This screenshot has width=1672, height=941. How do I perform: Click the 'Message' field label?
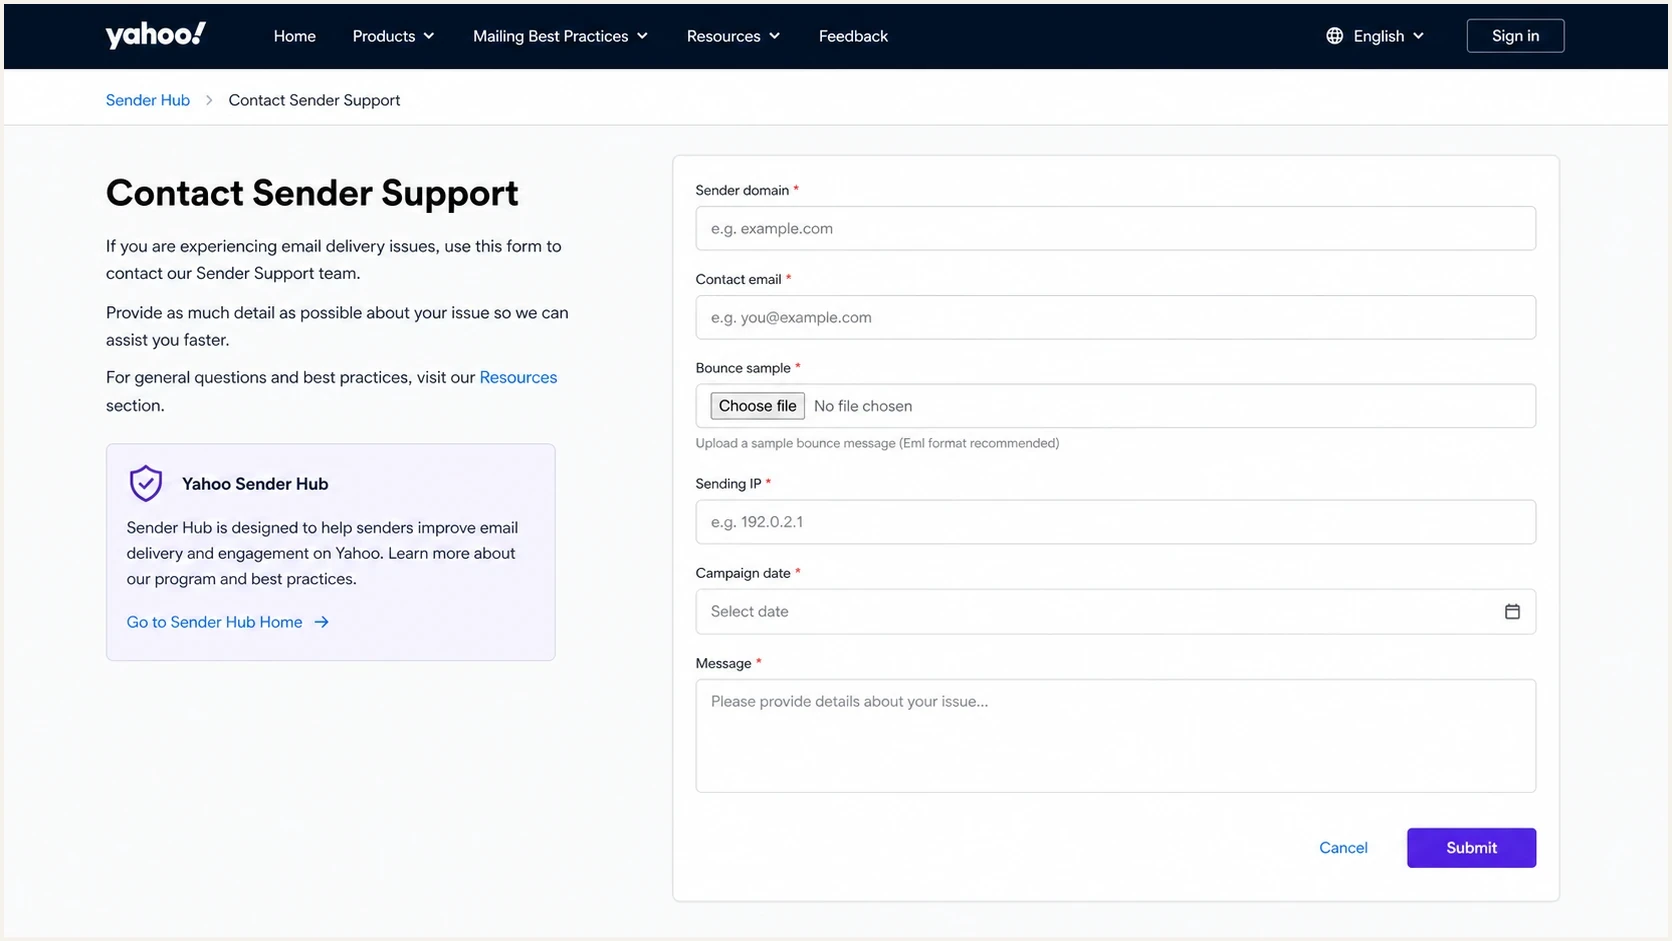723,663
